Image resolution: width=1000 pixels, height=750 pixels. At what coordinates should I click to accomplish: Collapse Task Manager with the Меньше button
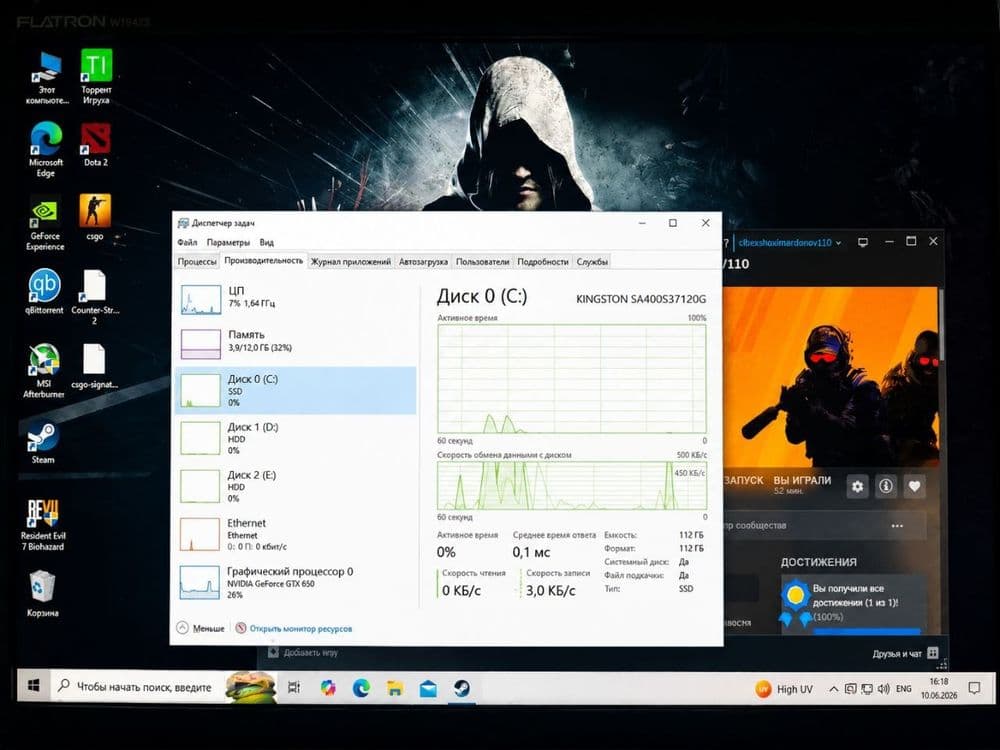pyautogui.click(x=200, y=628)
